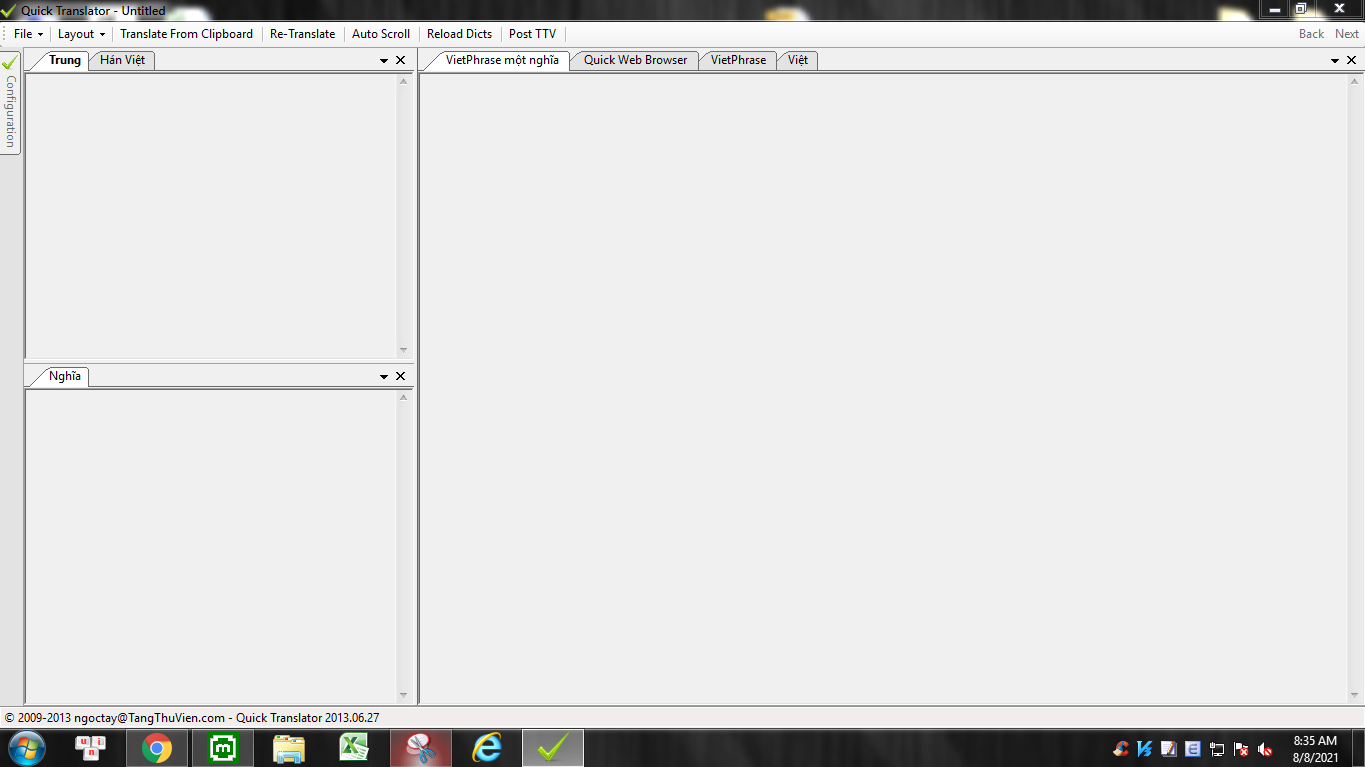Open the File dropdown menu
Image resolution: width=1365 pixels, height=767 pixels.
point(28,34)
